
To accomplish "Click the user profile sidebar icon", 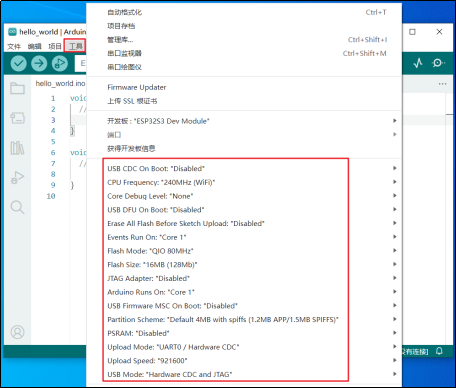I will (x=17, y=332).
